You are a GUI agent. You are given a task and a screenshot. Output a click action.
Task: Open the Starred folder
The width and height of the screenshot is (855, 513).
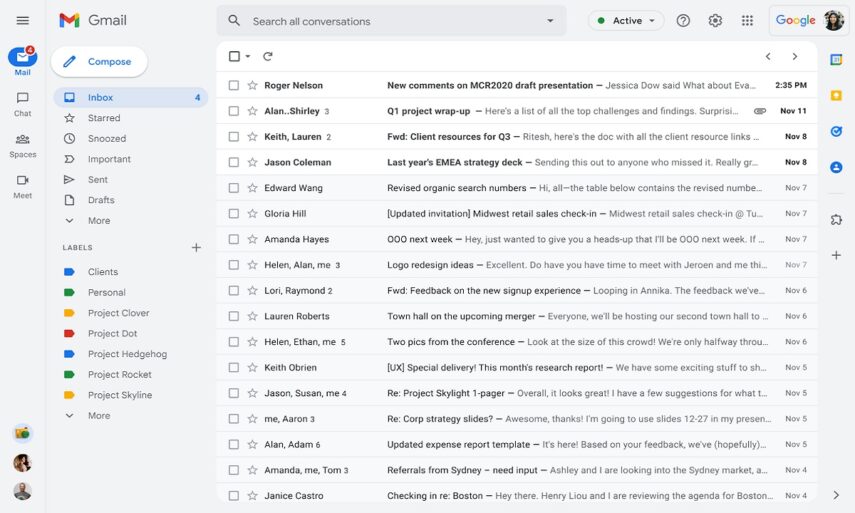(x=104, y=118)
